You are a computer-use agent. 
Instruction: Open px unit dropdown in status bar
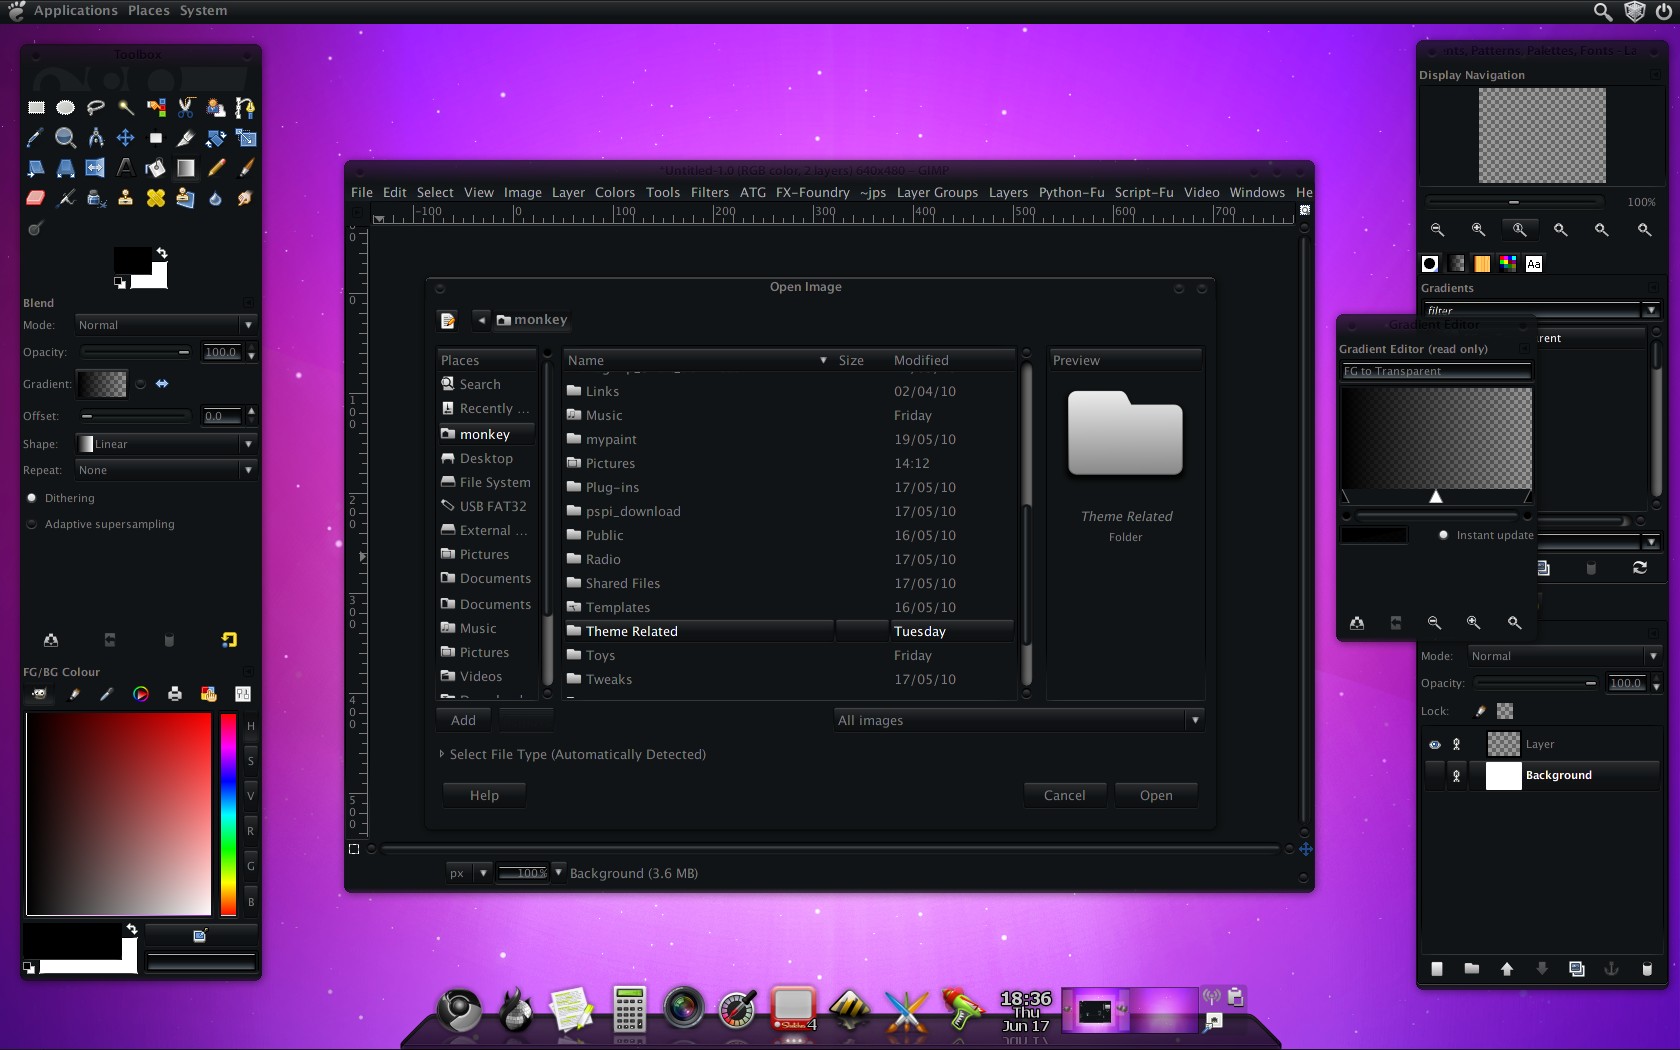[469, 873]
